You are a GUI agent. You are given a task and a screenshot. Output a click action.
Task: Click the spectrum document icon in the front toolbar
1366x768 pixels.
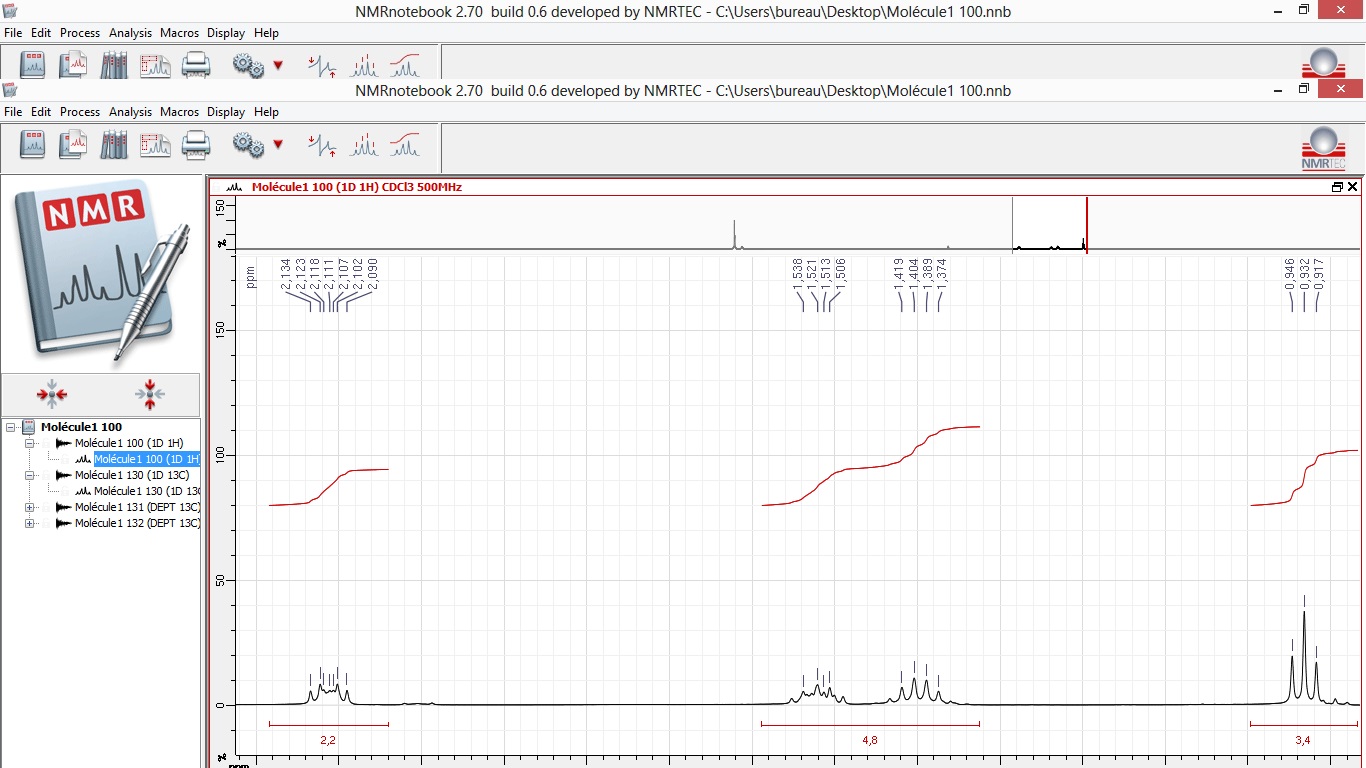click(x=73, y=145)
